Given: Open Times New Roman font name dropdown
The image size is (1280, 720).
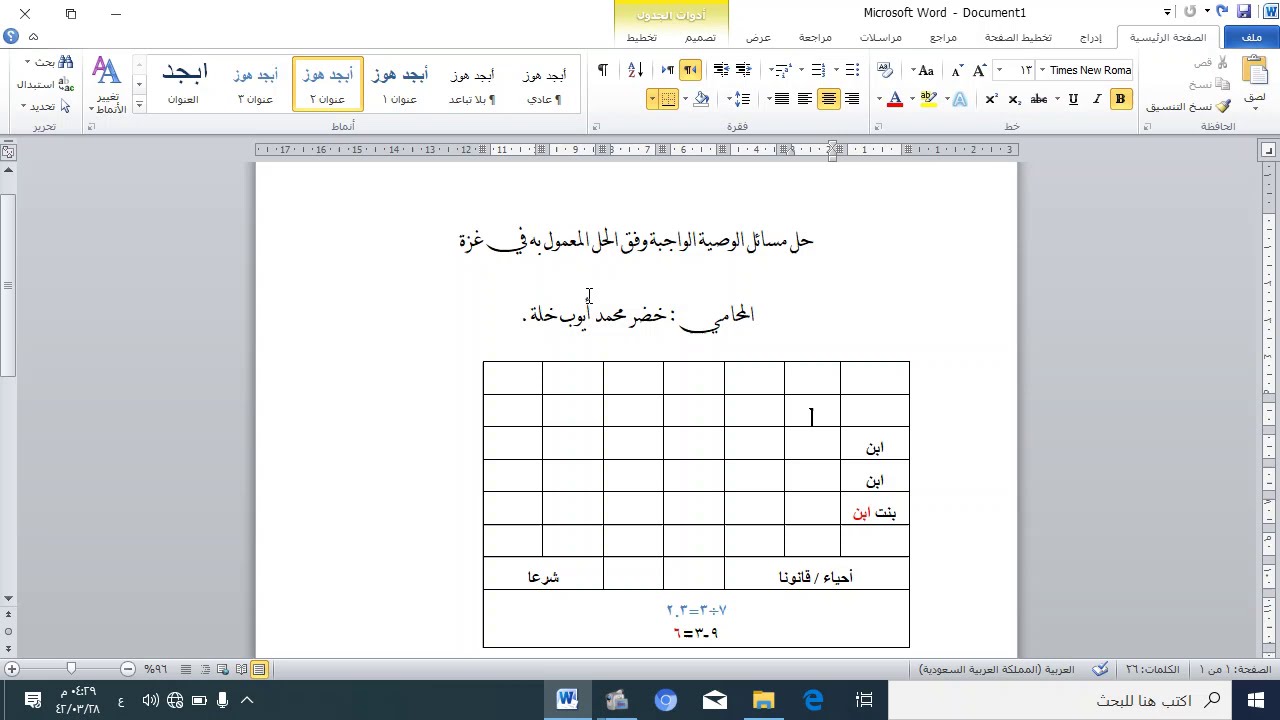Looking at the screenshot, I should pyautogui.click(x=1042, y=70).
